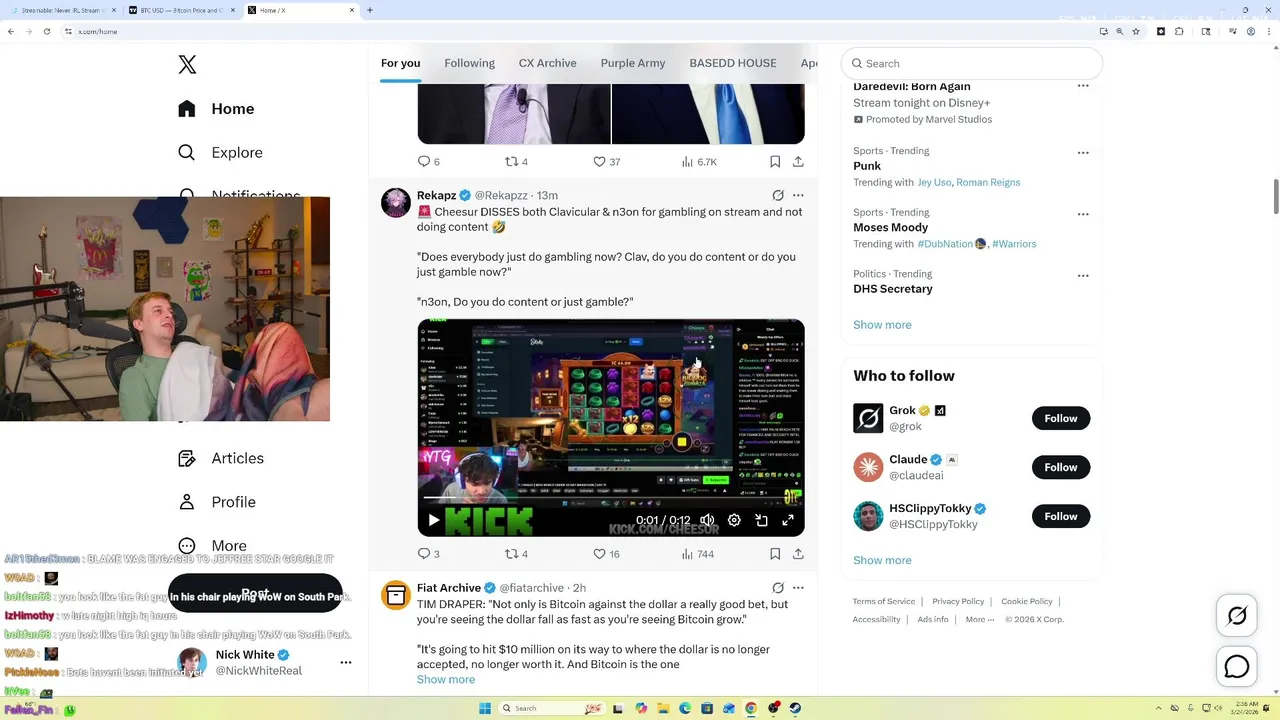1280x720 pixels.
Task: Open more options on Fiat Archive post
Action: (x=798, y=588)
